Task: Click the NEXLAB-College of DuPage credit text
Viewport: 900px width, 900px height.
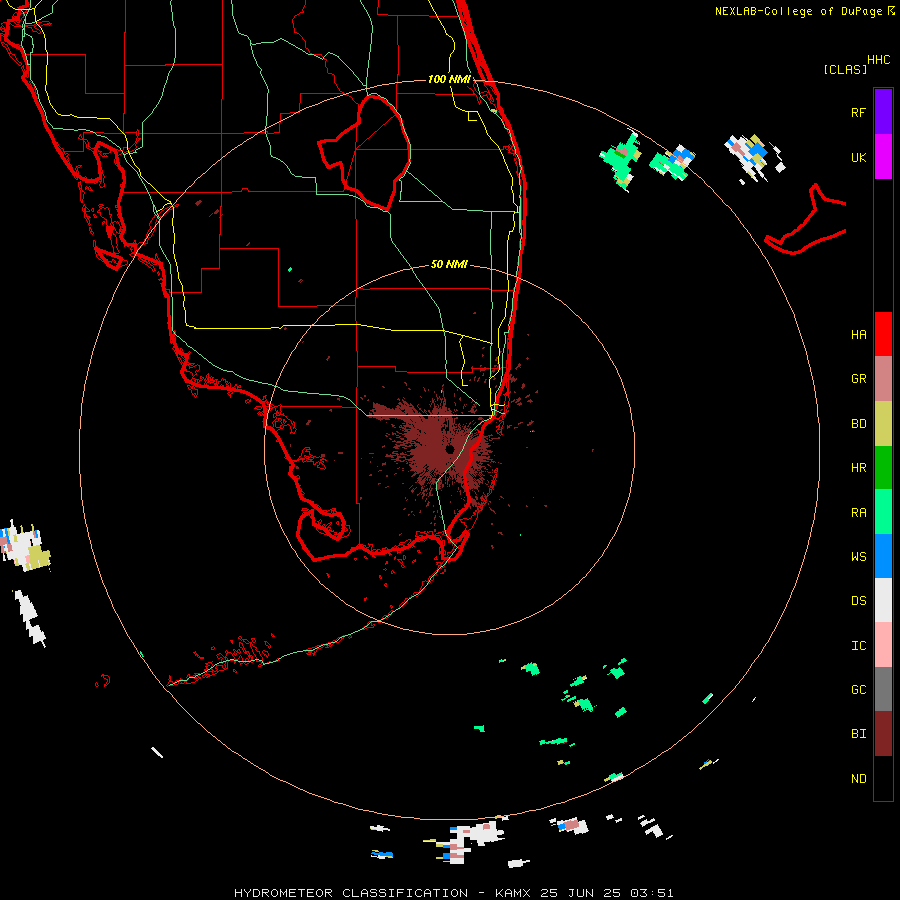Action: (x=805, y=11)
